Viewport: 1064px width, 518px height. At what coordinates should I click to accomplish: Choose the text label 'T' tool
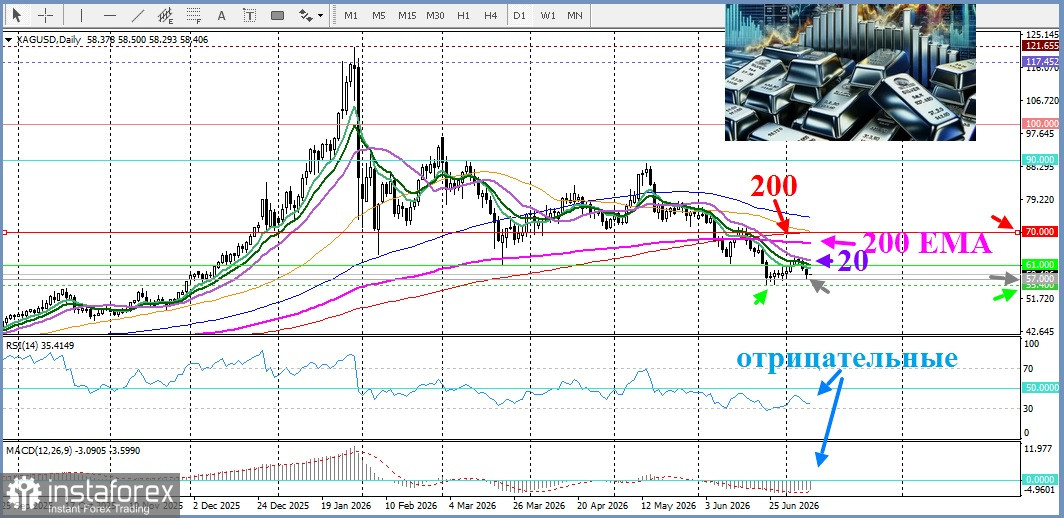coord(250,15)
